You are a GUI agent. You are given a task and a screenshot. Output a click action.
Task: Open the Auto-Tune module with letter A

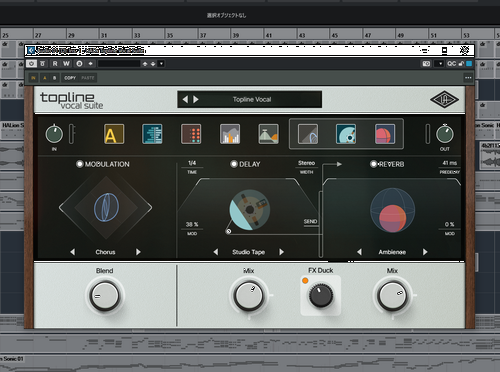click(x=114, y=134)
